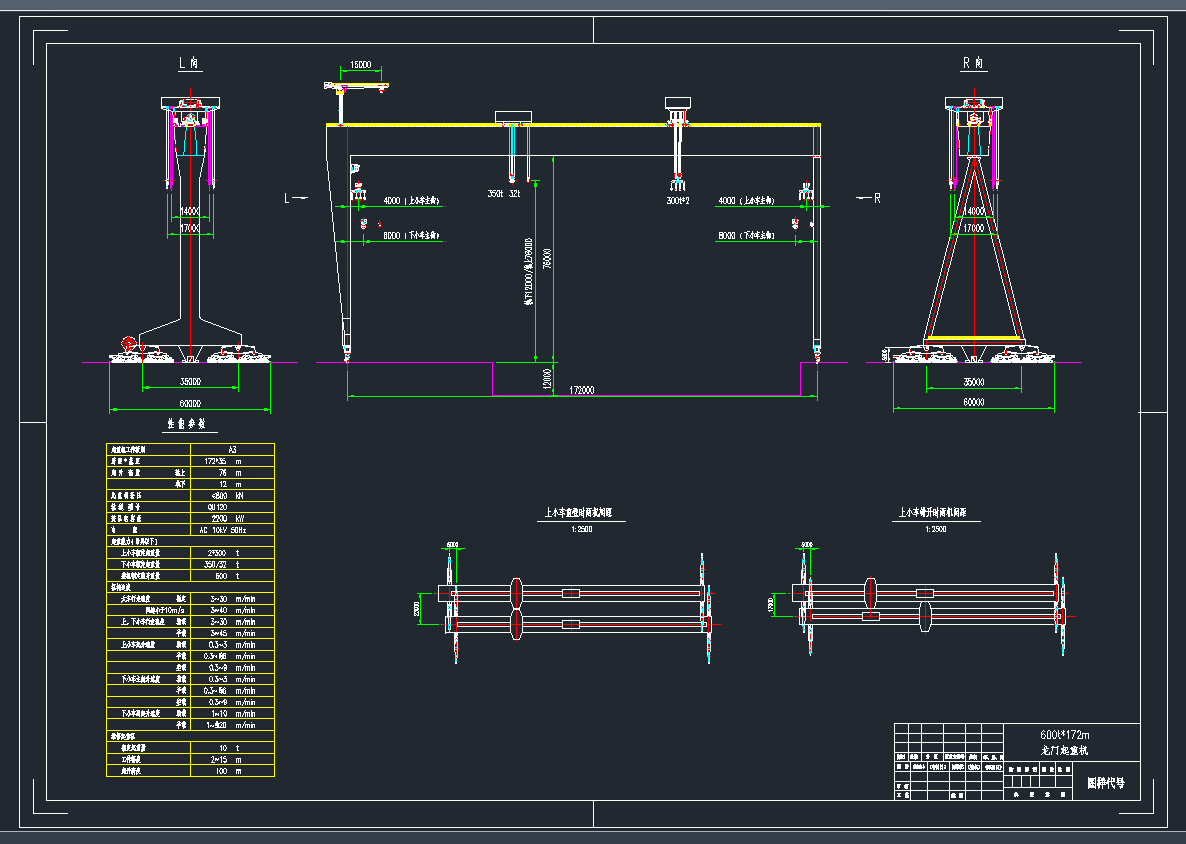The height and width of the screenshot is (844, 1186).
Task: Click the QU120 rail type table cell
Action: click(219, 507)
